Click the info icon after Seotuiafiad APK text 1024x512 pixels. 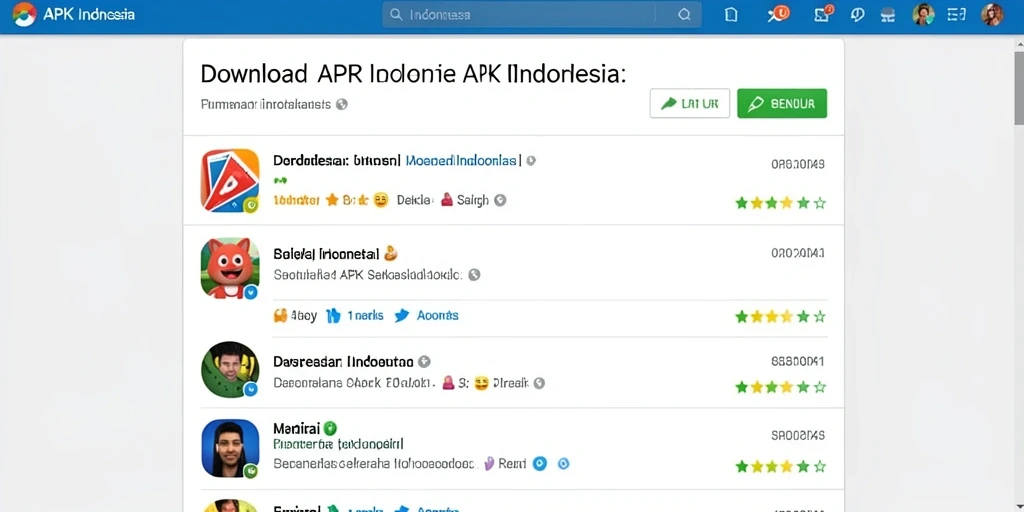tap(475, 275)
